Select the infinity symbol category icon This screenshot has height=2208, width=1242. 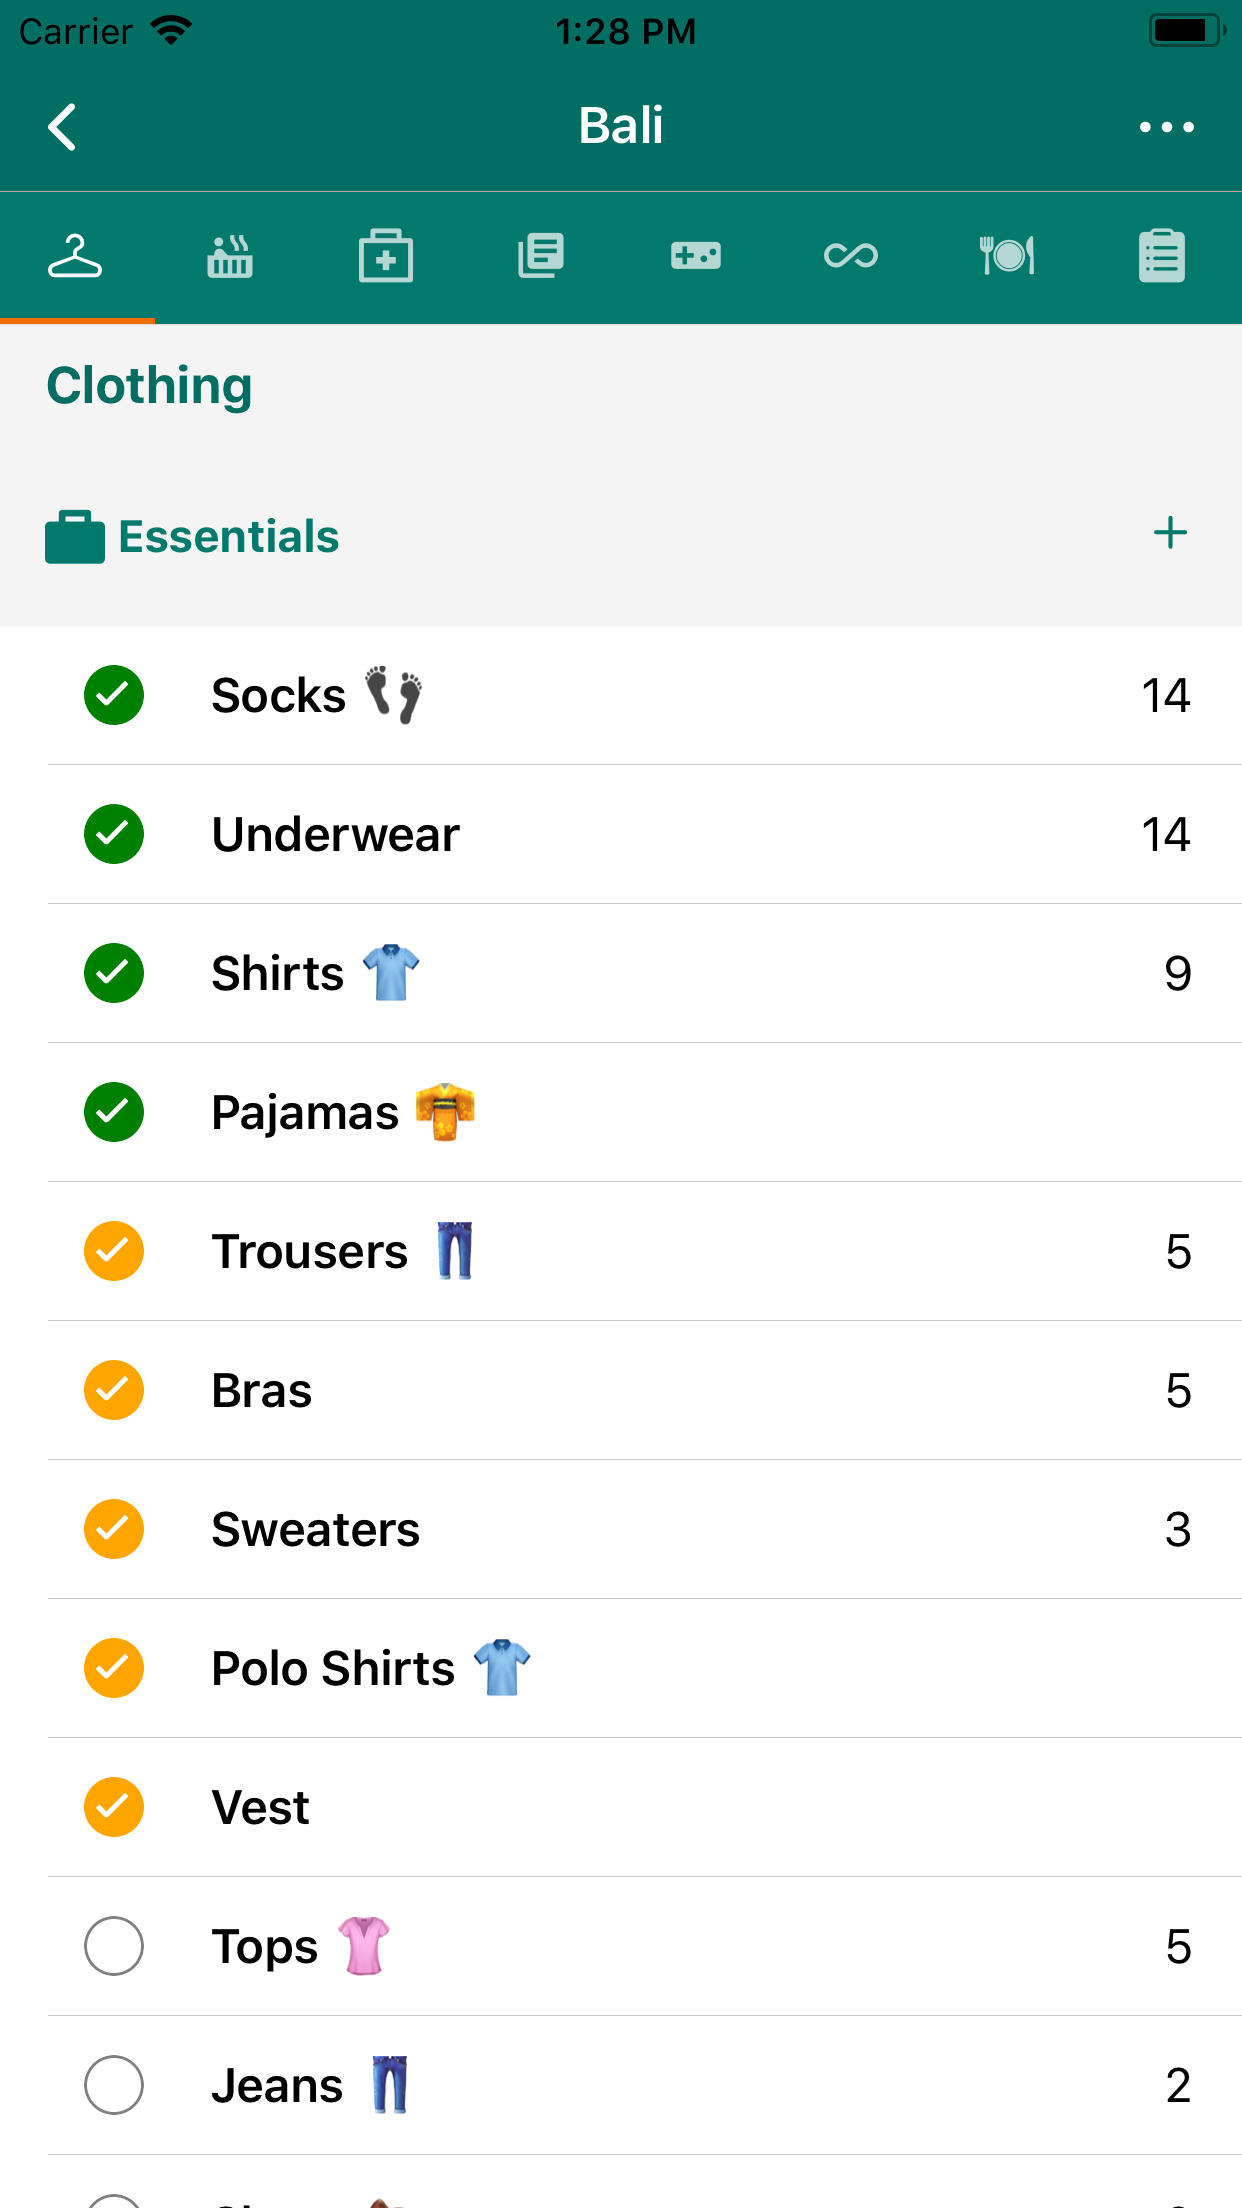tap(851, 256)
